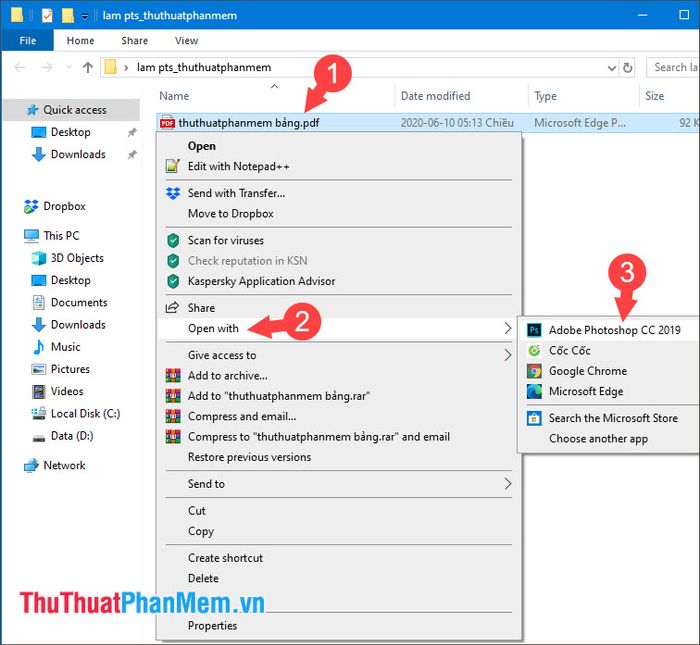Sort by the Size column header
Viewport: 700px width, 645px height.
[x=654, y=96]
